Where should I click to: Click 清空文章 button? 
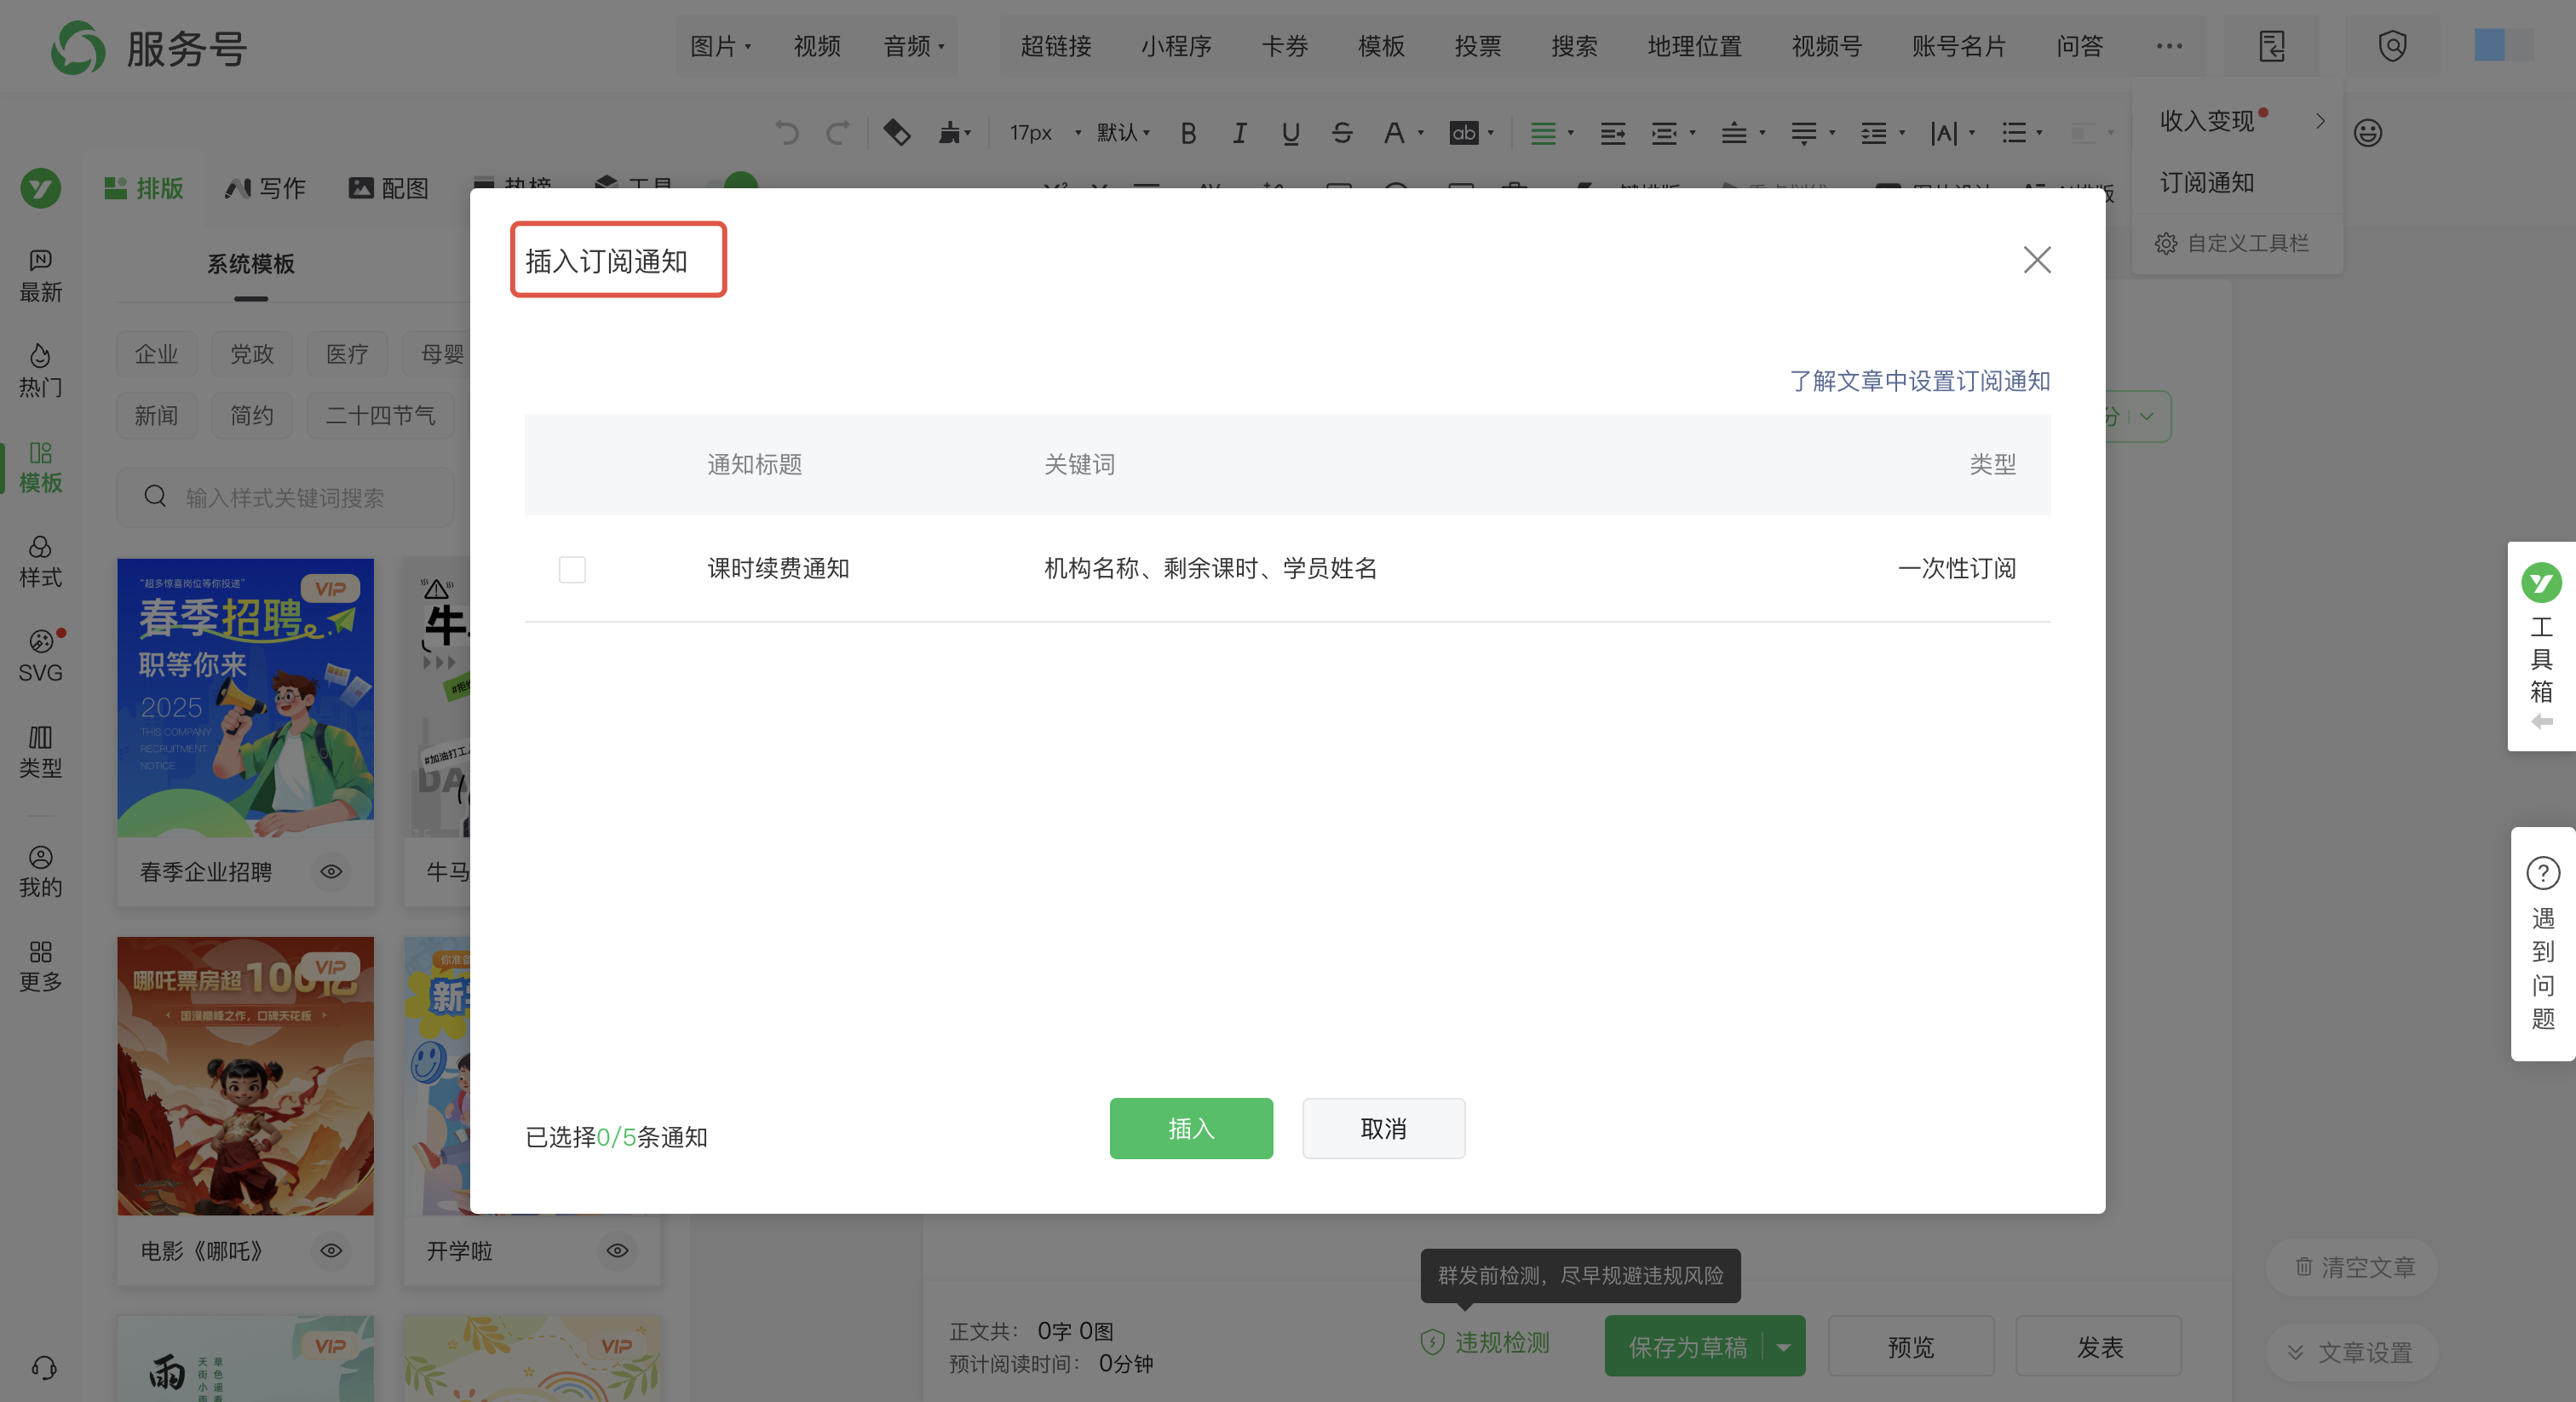[x=2352, y=1267]
